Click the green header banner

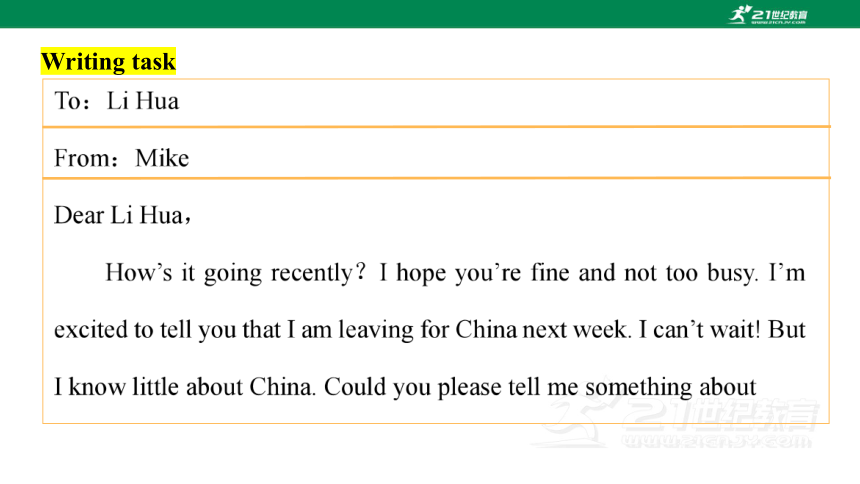tap(430, 14)
